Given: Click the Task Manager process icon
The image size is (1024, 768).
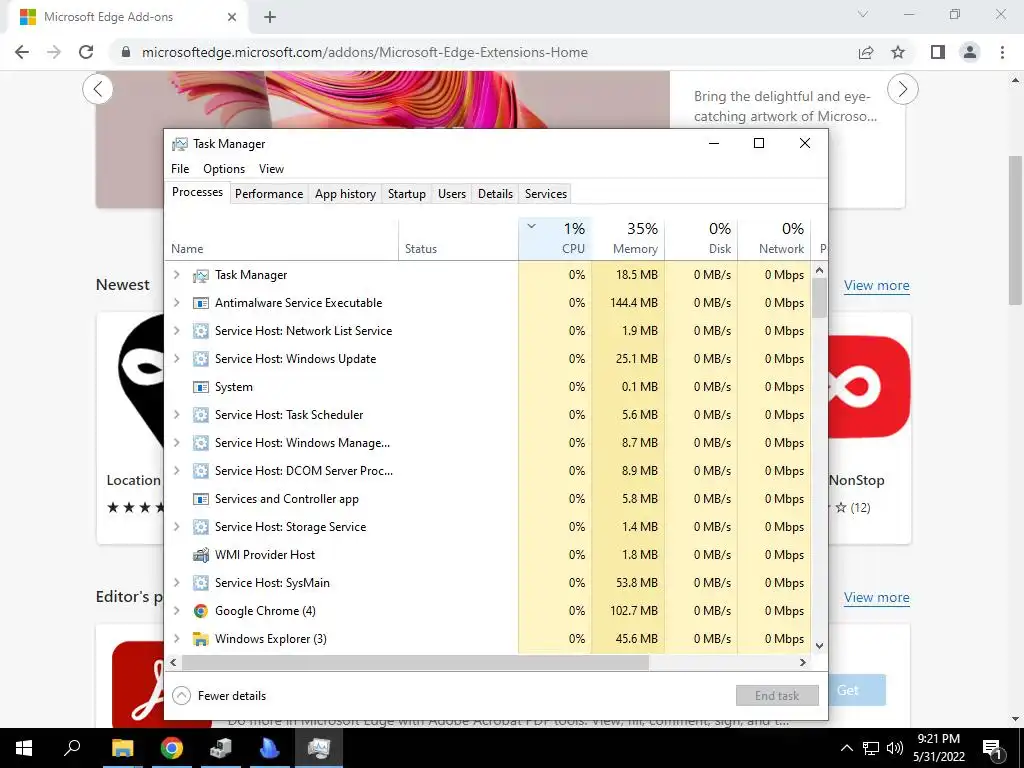Looking at the screenshot, I should (x=200, y=276).
